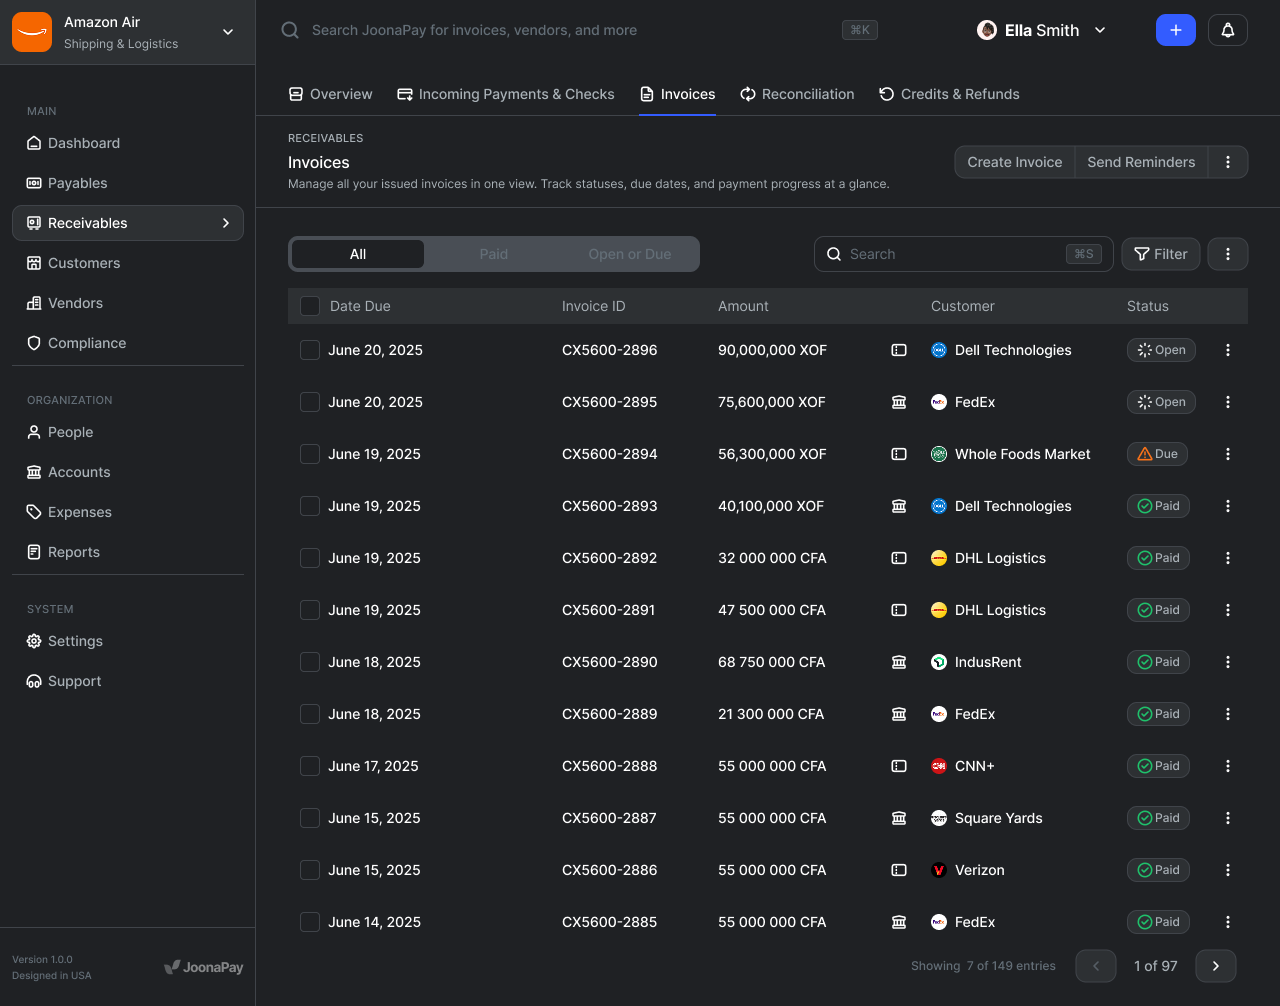The image size is (1280, 1006).
Task: Open more options next to Send Reminders
Action: click(x=1228, y=162)
